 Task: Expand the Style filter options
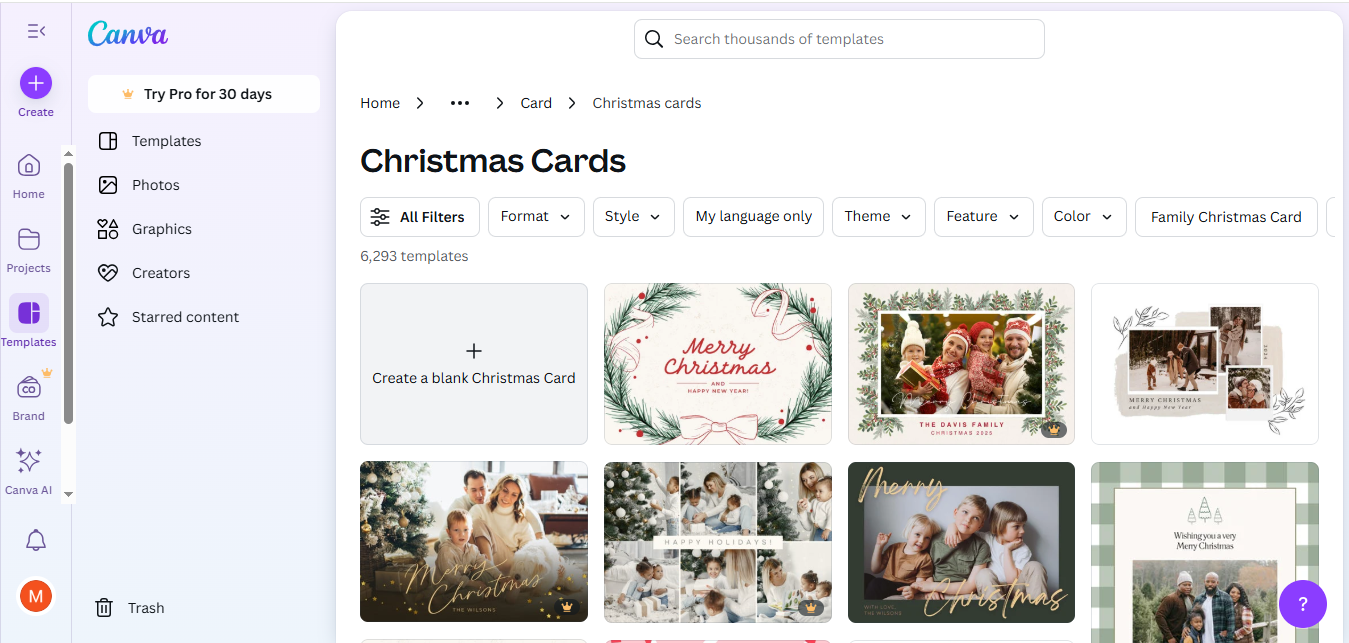[633, 216]
